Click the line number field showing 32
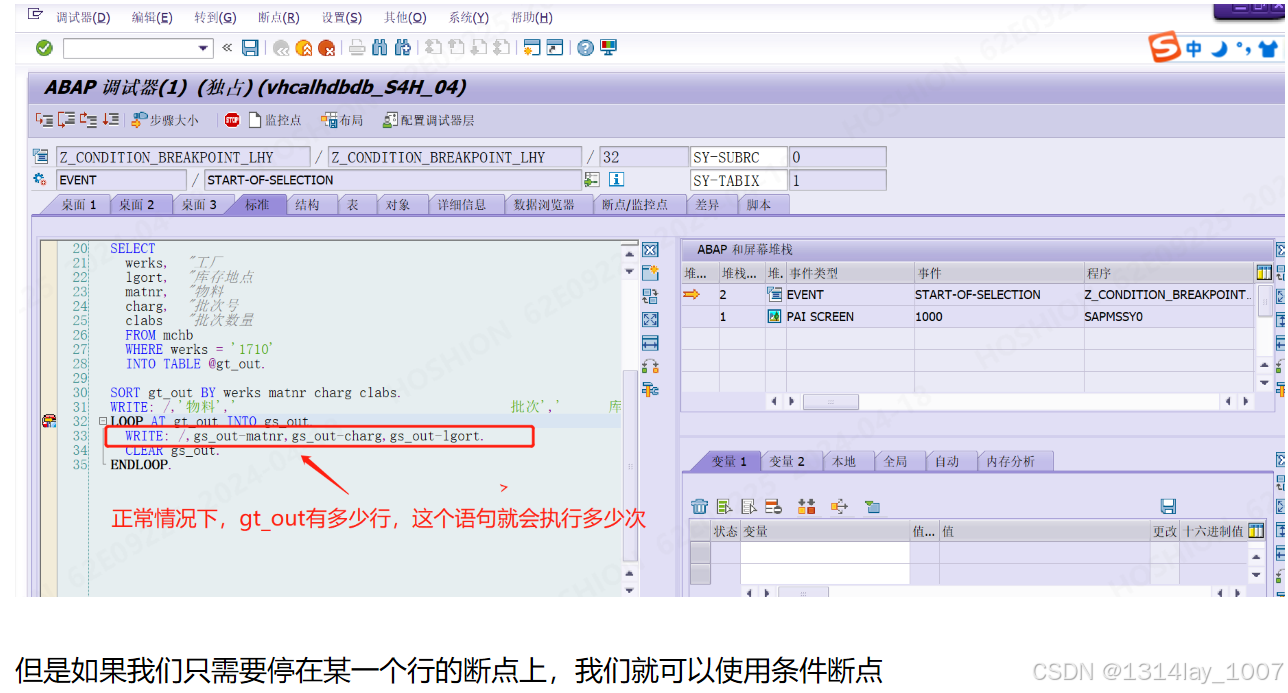The width and height of the screenshot is (1288, 693). [643, 157]
